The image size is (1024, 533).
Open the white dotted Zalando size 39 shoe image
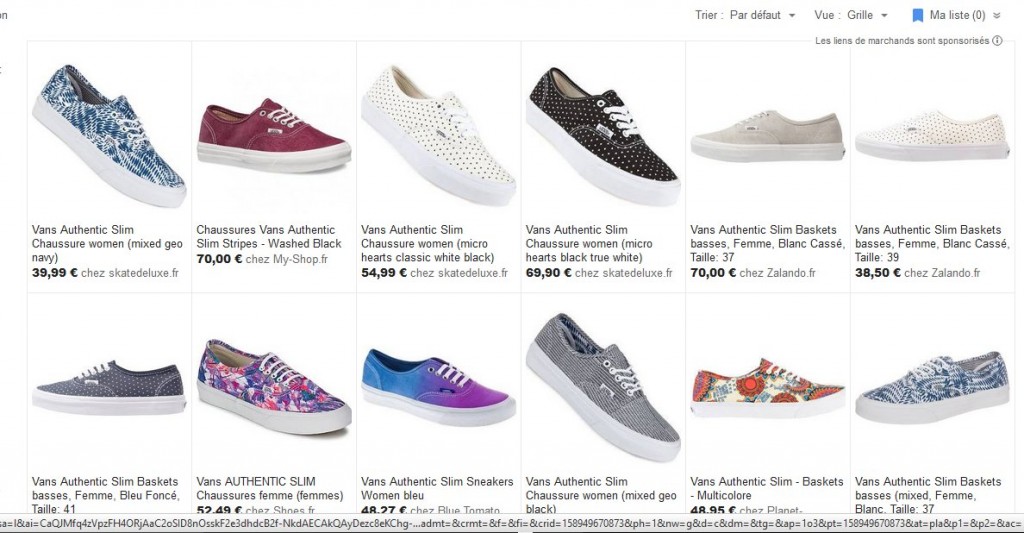click(932, 135)
